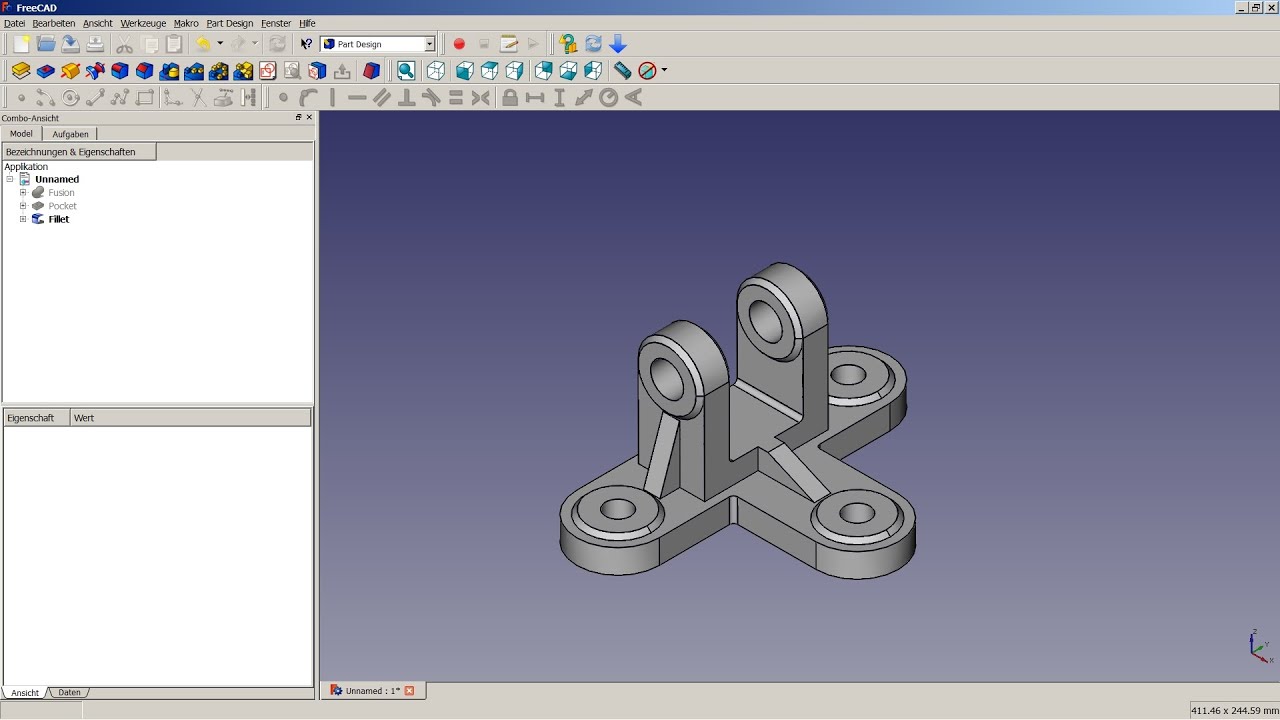Open a file with the folder icon

point(46,44)
